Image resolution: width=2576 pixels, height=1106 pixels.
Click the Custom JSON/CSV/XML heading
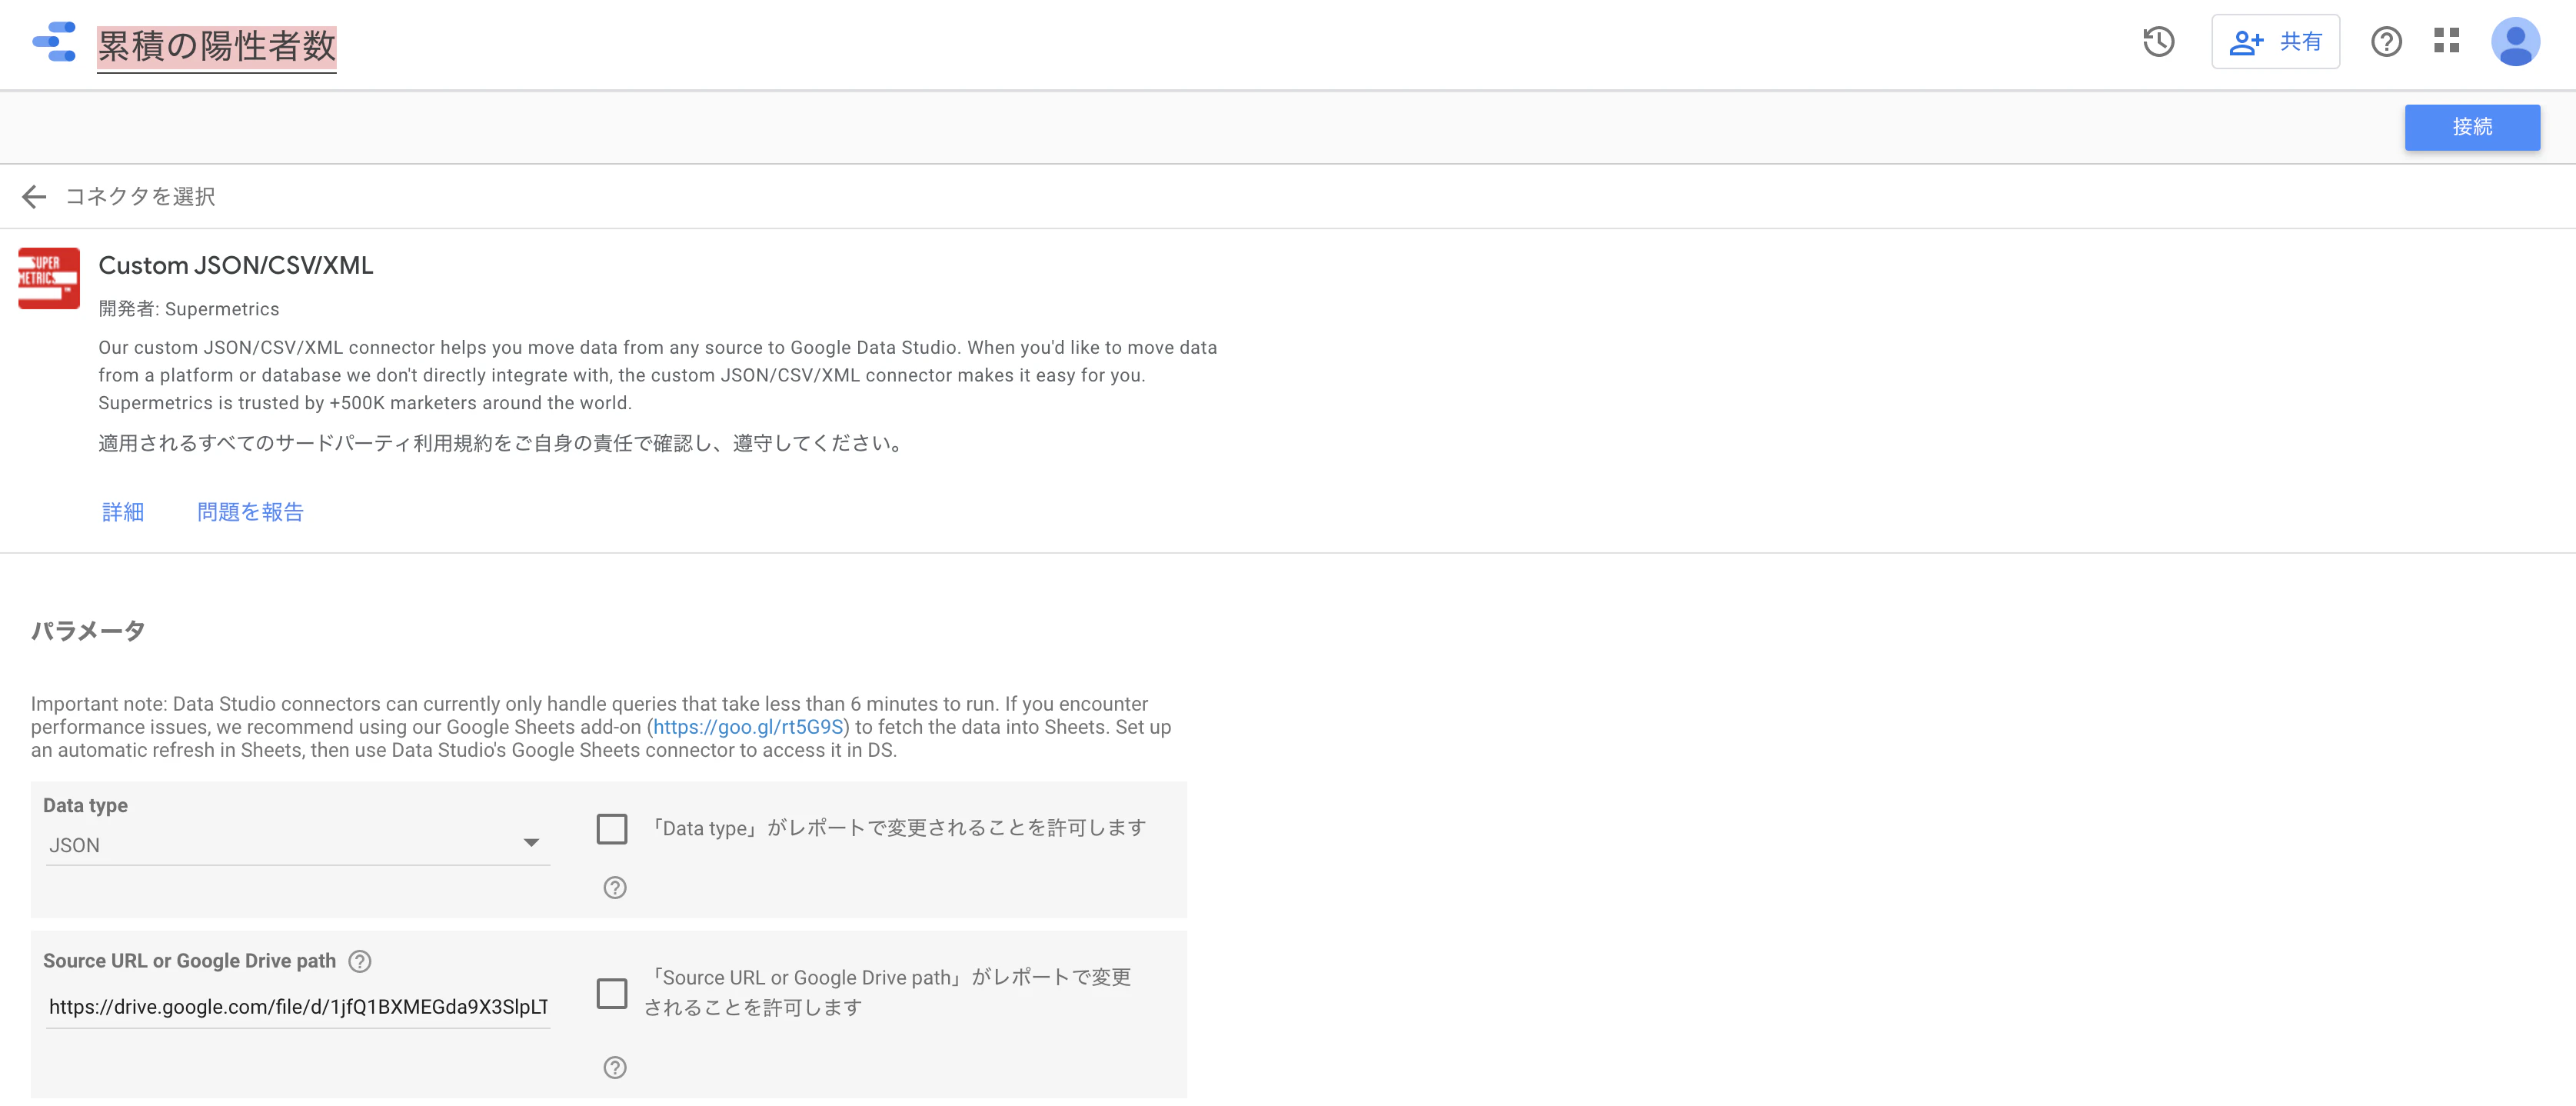pos(236,265)
